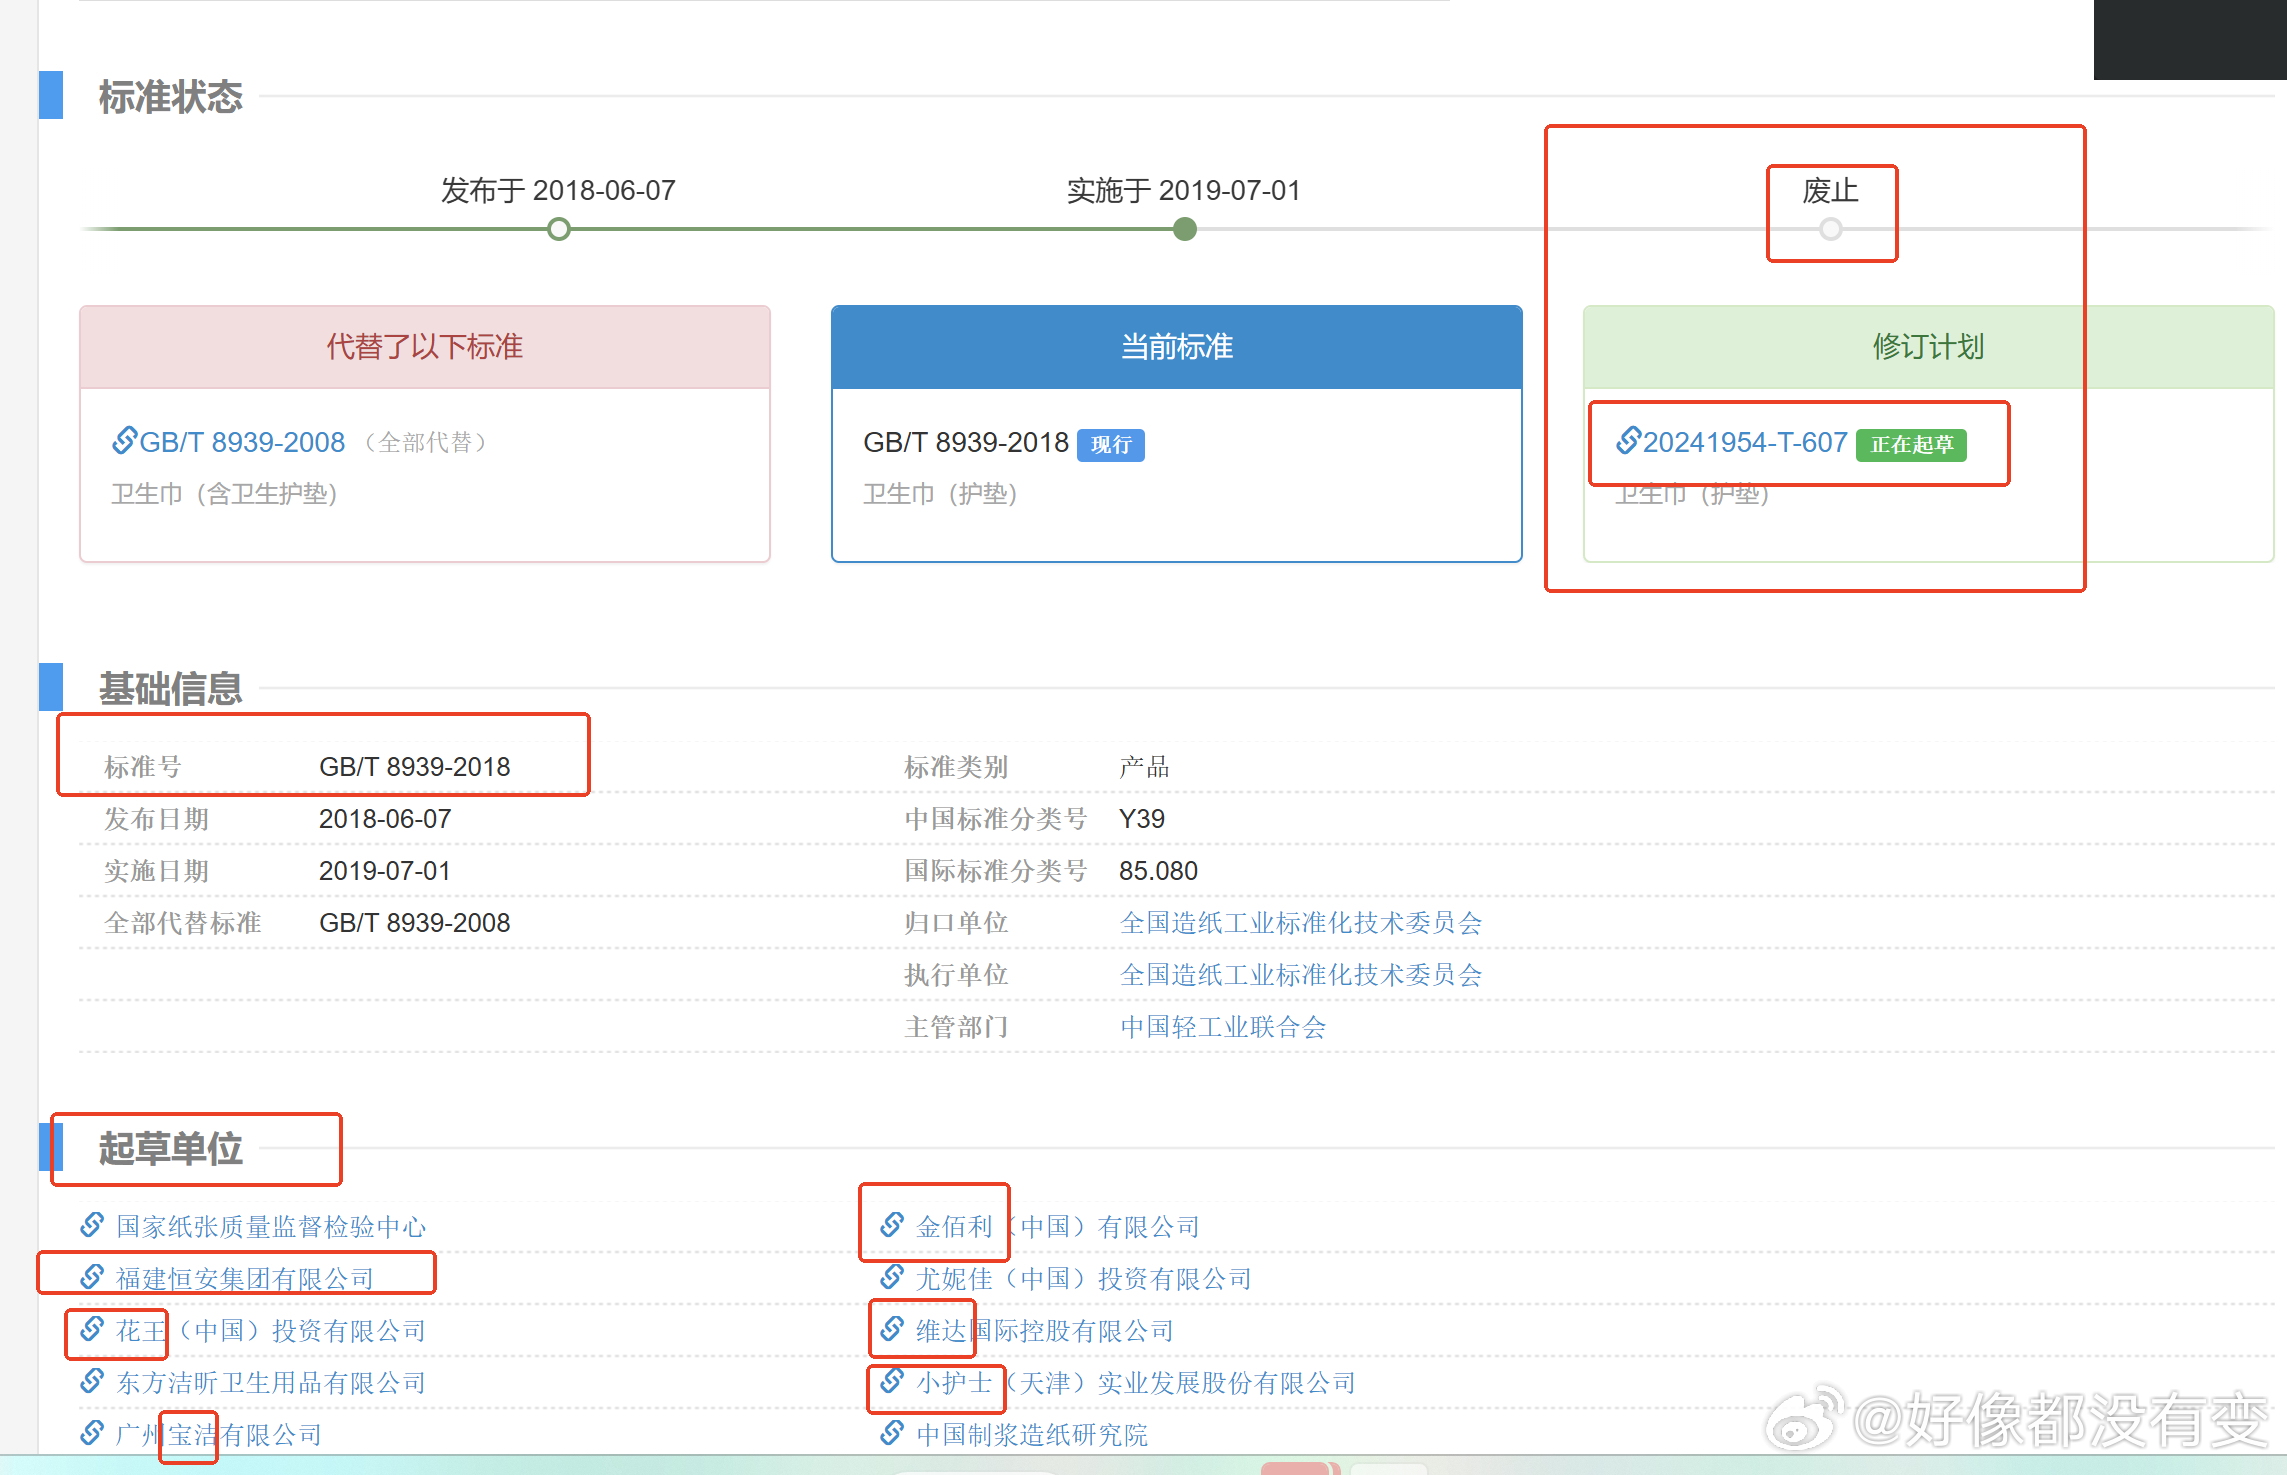Screen dimensions: 2287x1475
Task: Click link icon before 尤妮佳（中国）投资有限公司
Action: (892, 1277)
